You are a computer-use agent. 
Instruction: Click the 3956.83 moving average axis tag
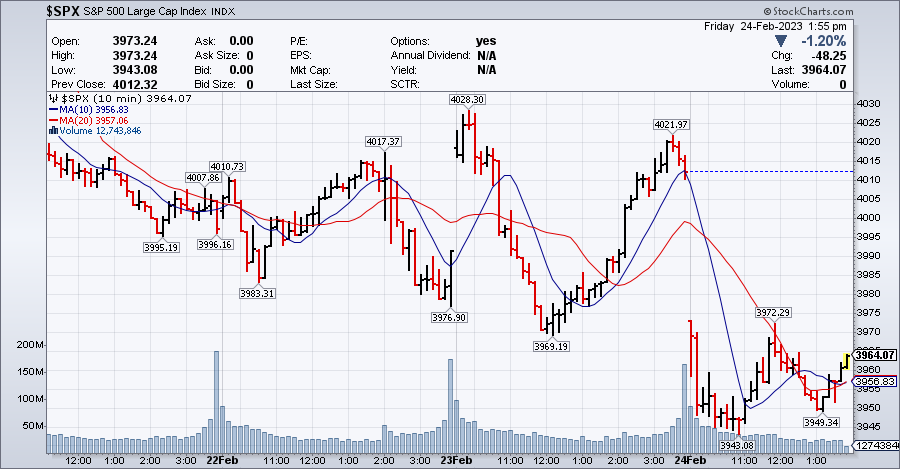pyautogui.click(x=876, y=382)
